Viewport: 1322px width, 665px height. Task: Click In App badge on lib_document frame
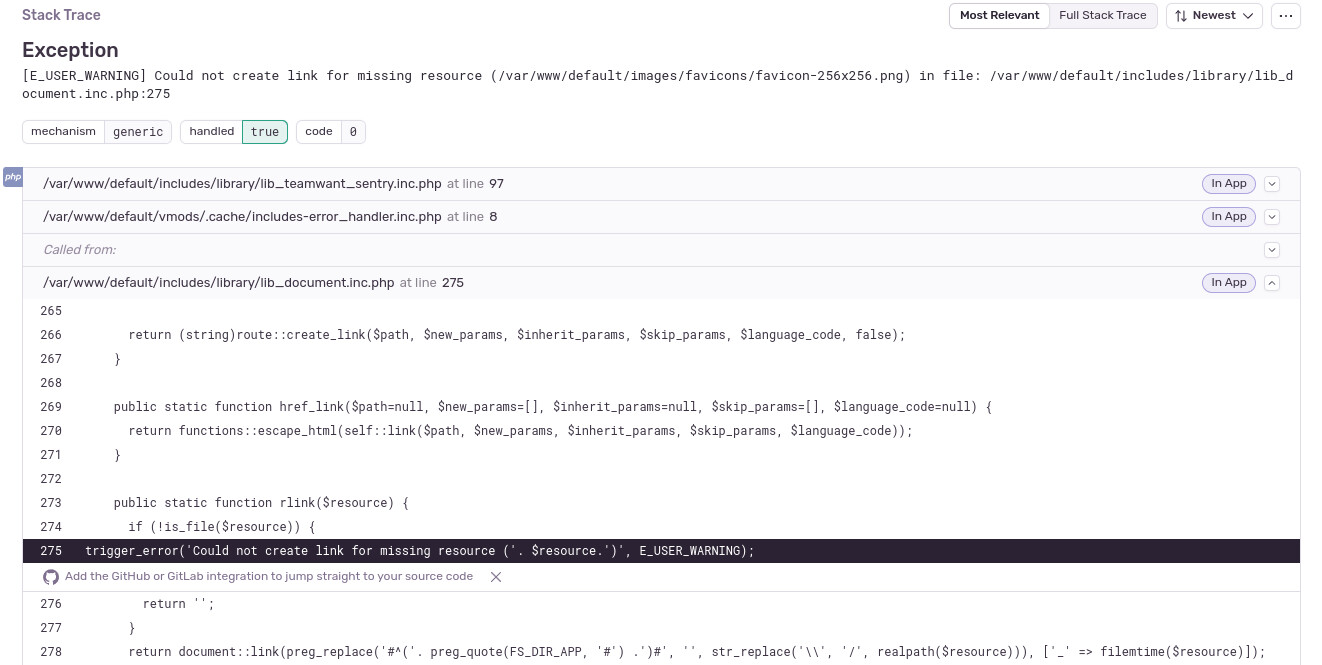(1229, 283)
